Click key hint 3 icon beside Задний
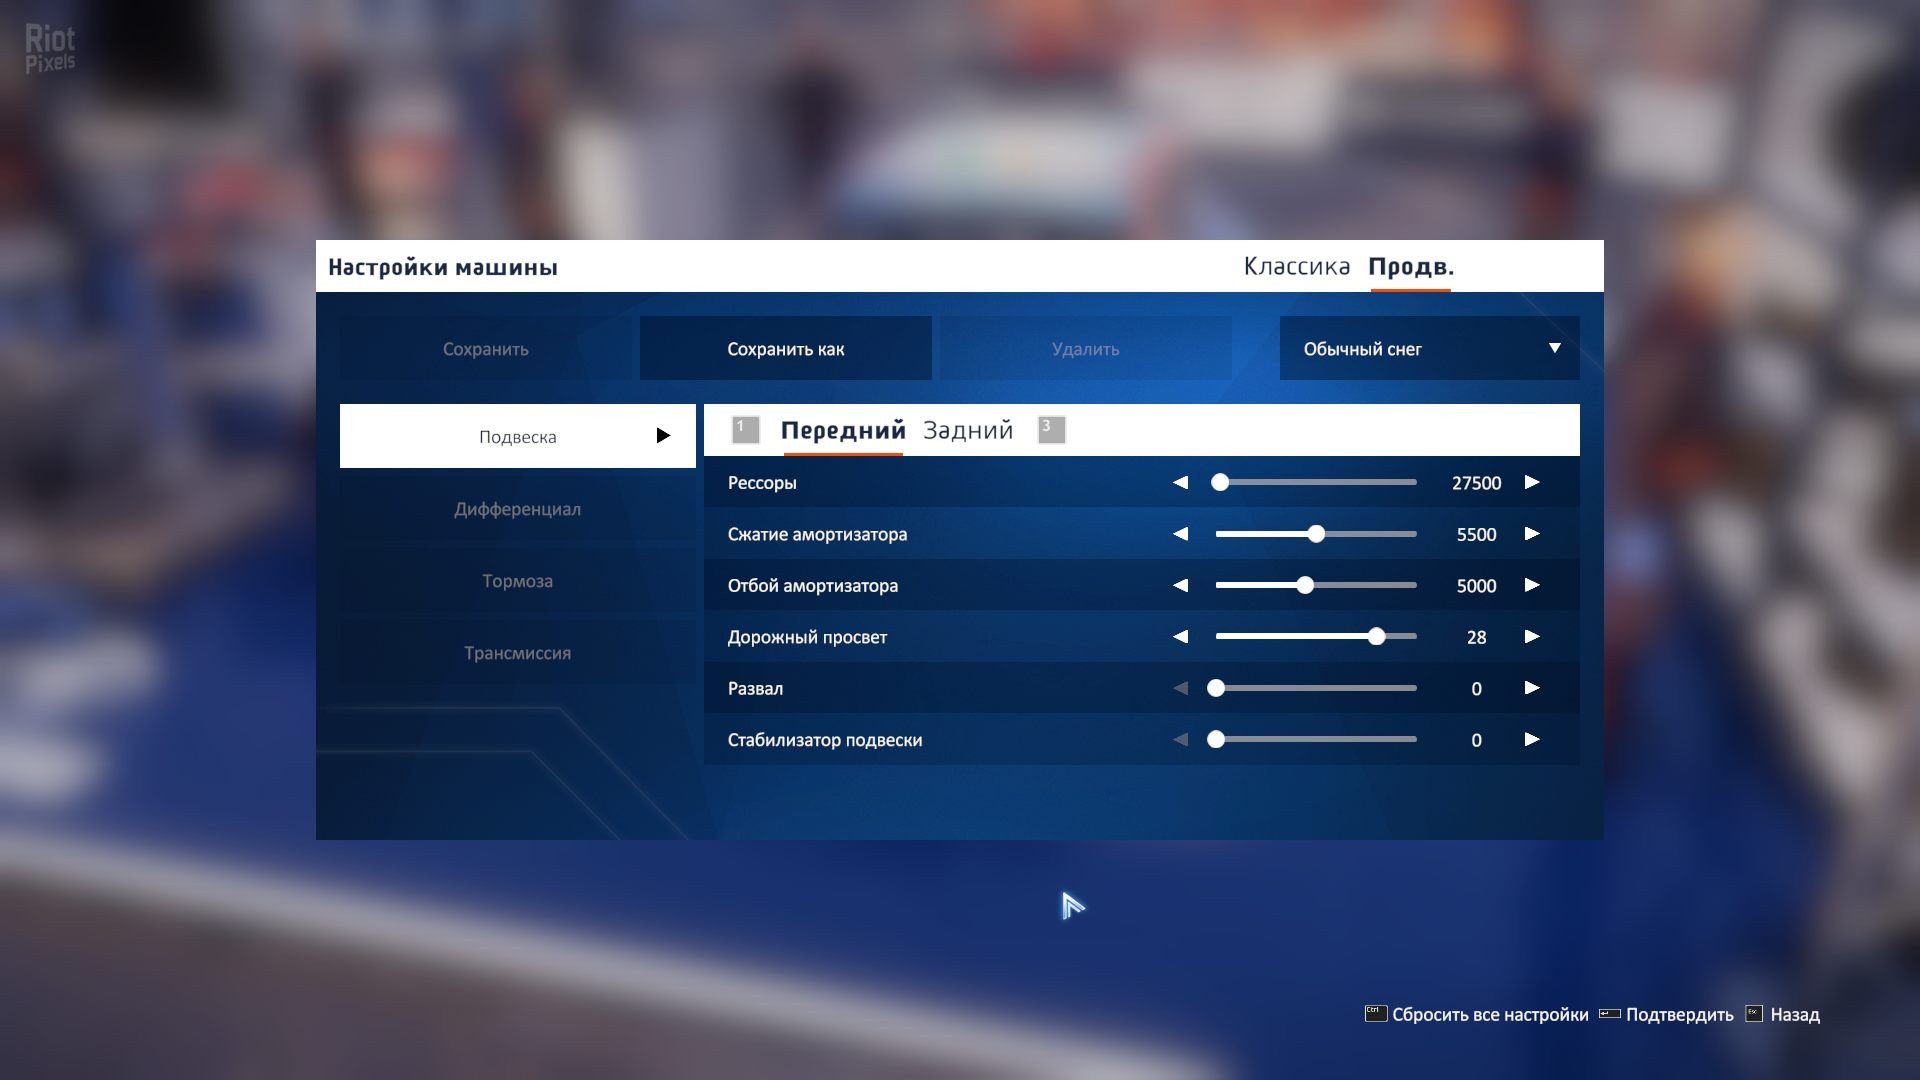The height and width of the screenshot is (1080, 1920). pyautogui.click(x=1051, y=430)
